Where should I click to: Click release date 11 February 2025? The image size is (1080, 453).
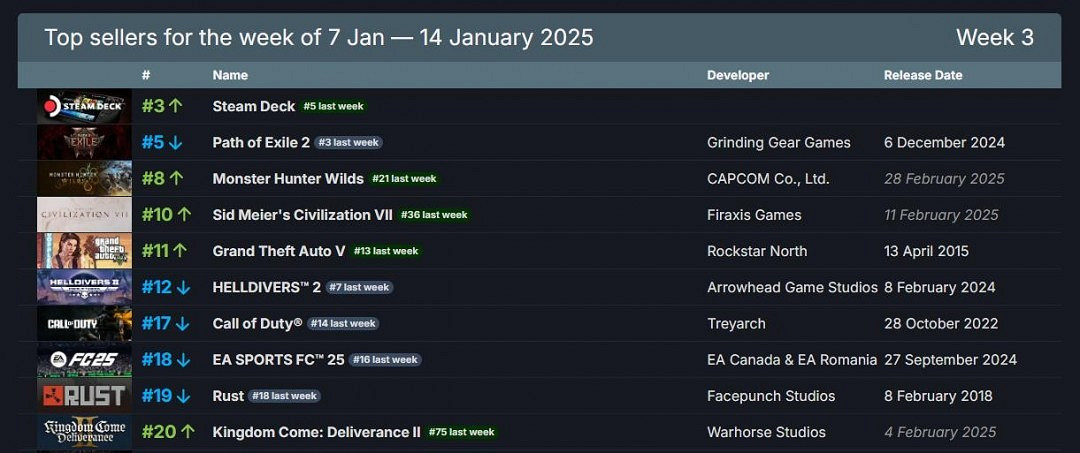941,215
